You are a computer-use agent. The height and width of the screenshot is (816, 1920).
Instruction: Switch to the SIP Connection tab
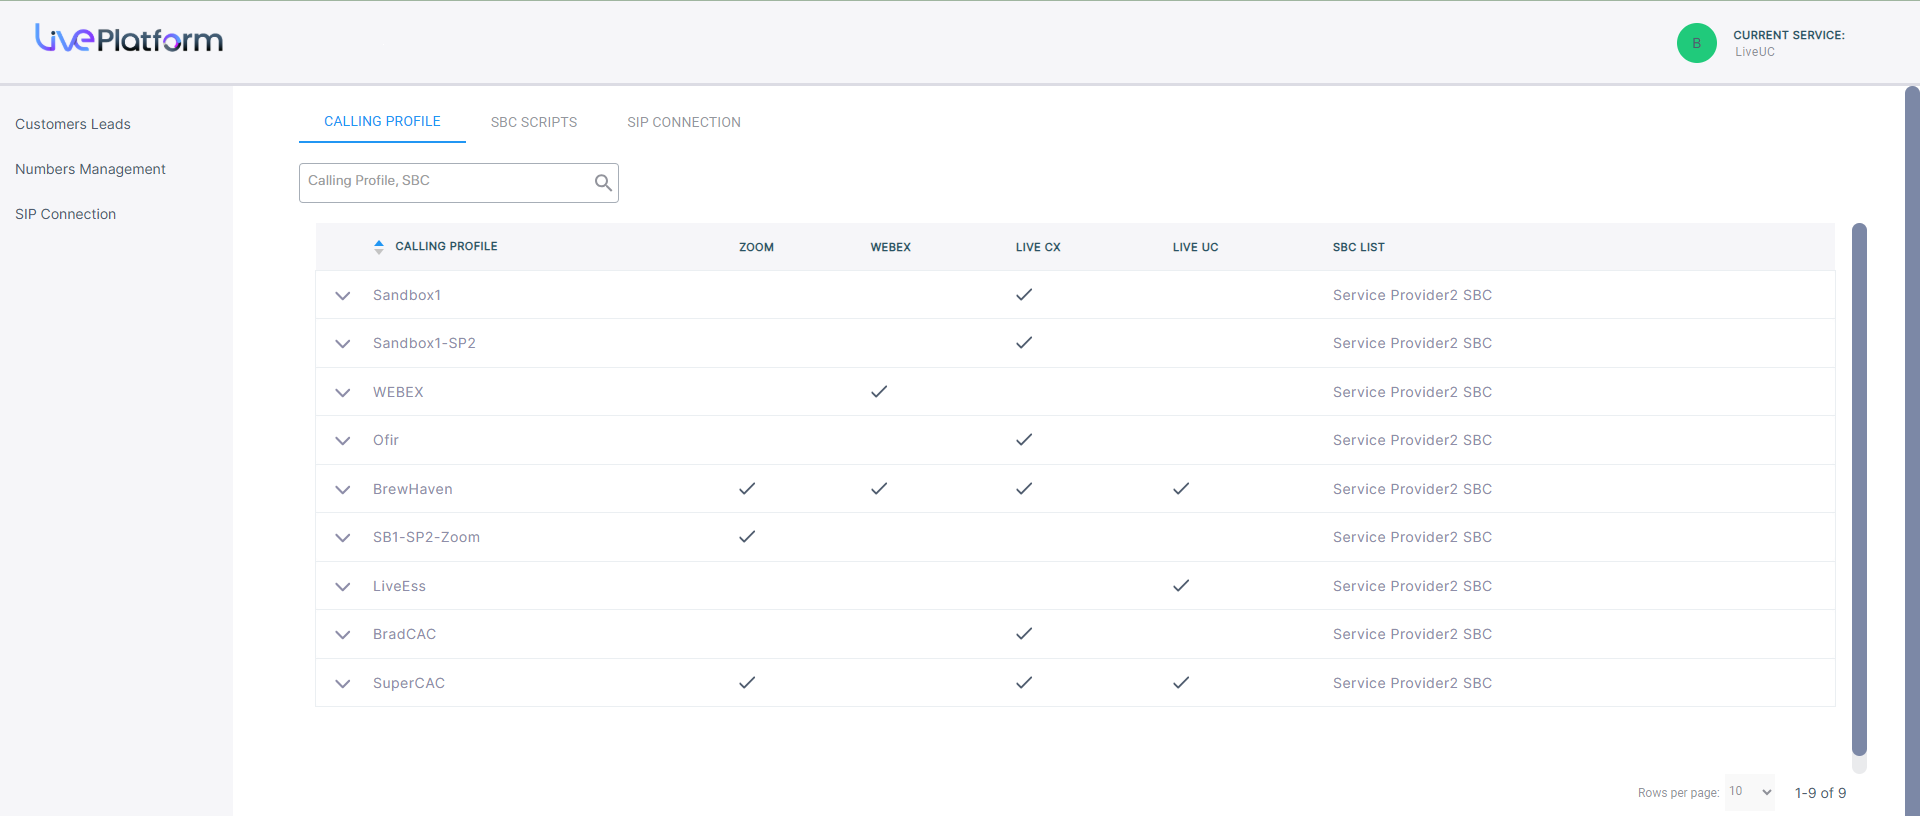[684, 122]
